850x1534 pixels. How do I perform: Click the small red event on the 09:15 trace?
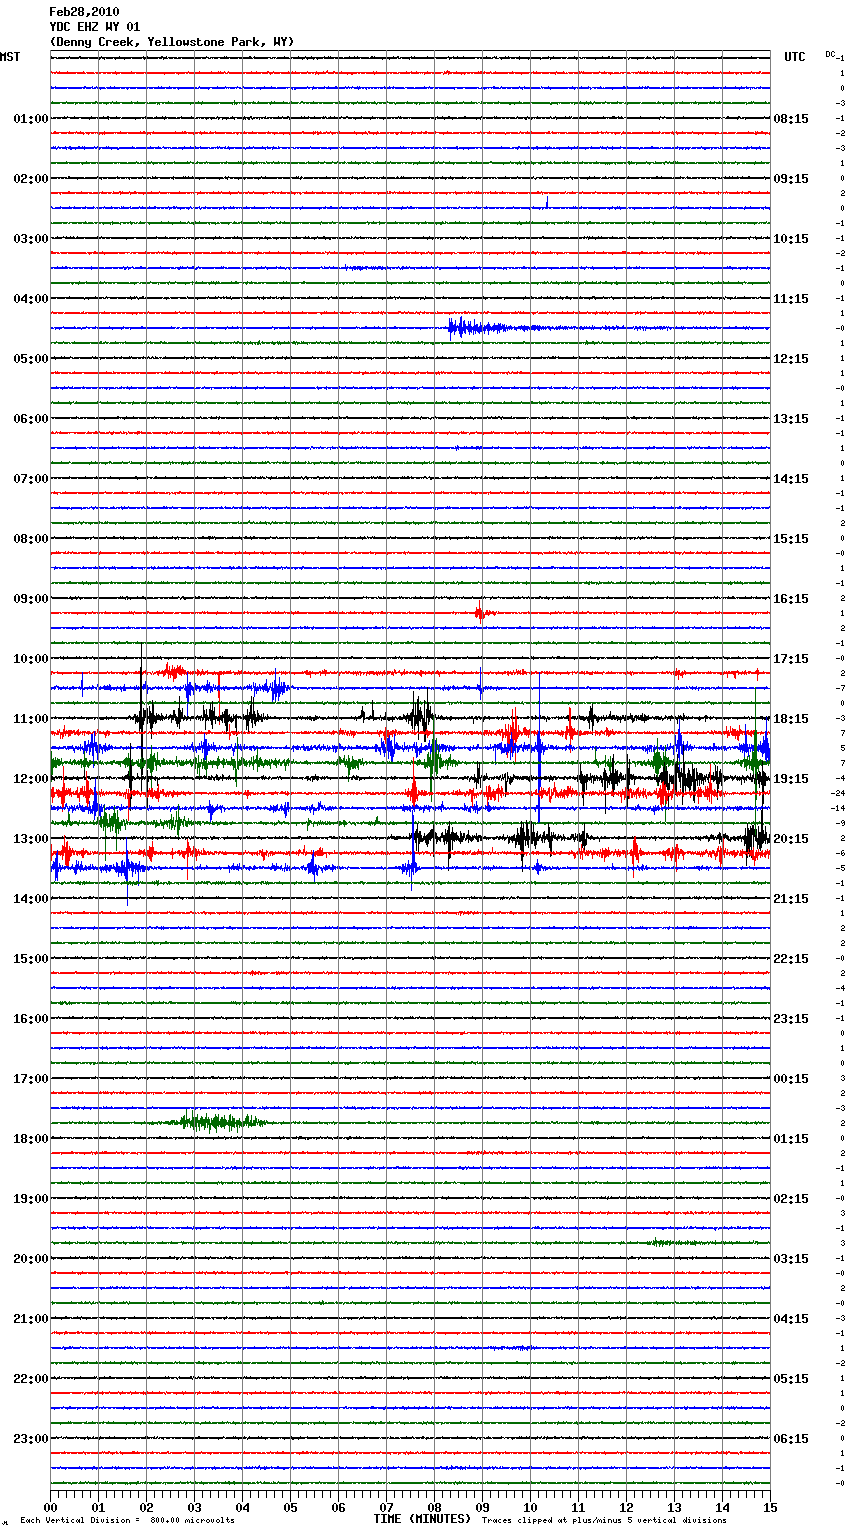[481, 613]
